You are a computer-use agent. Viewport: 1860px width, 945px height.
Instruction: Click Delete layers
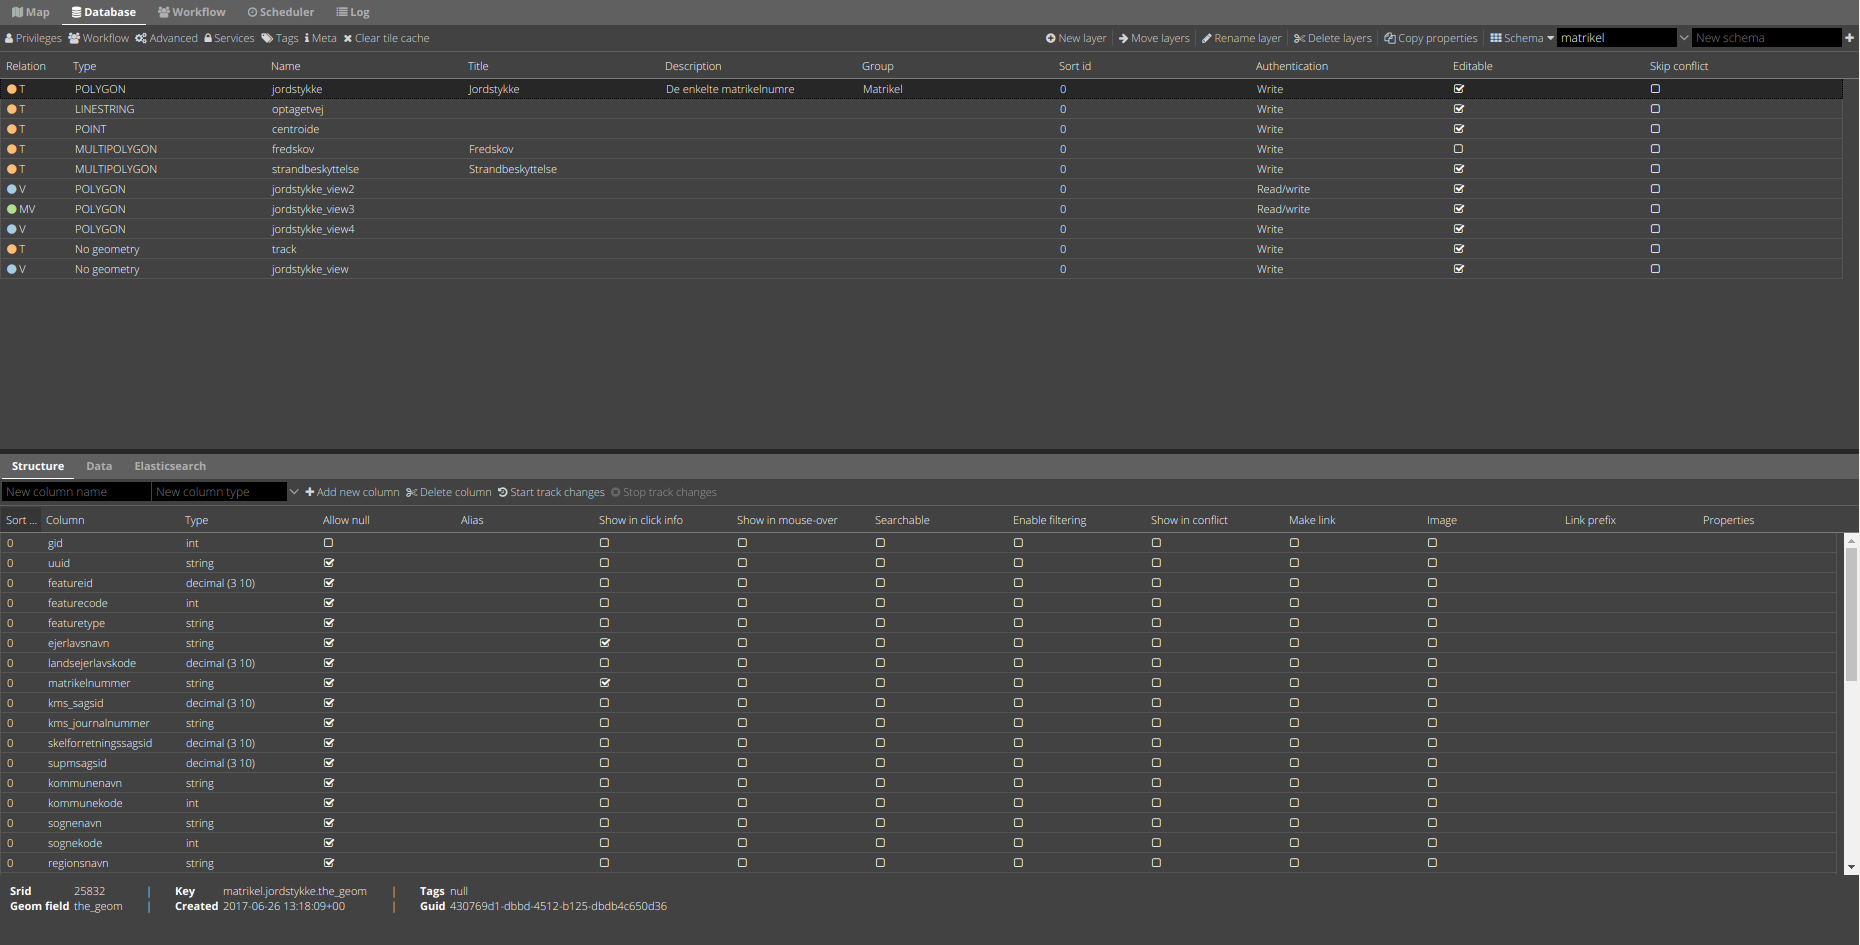click(x=1333, y=38)
